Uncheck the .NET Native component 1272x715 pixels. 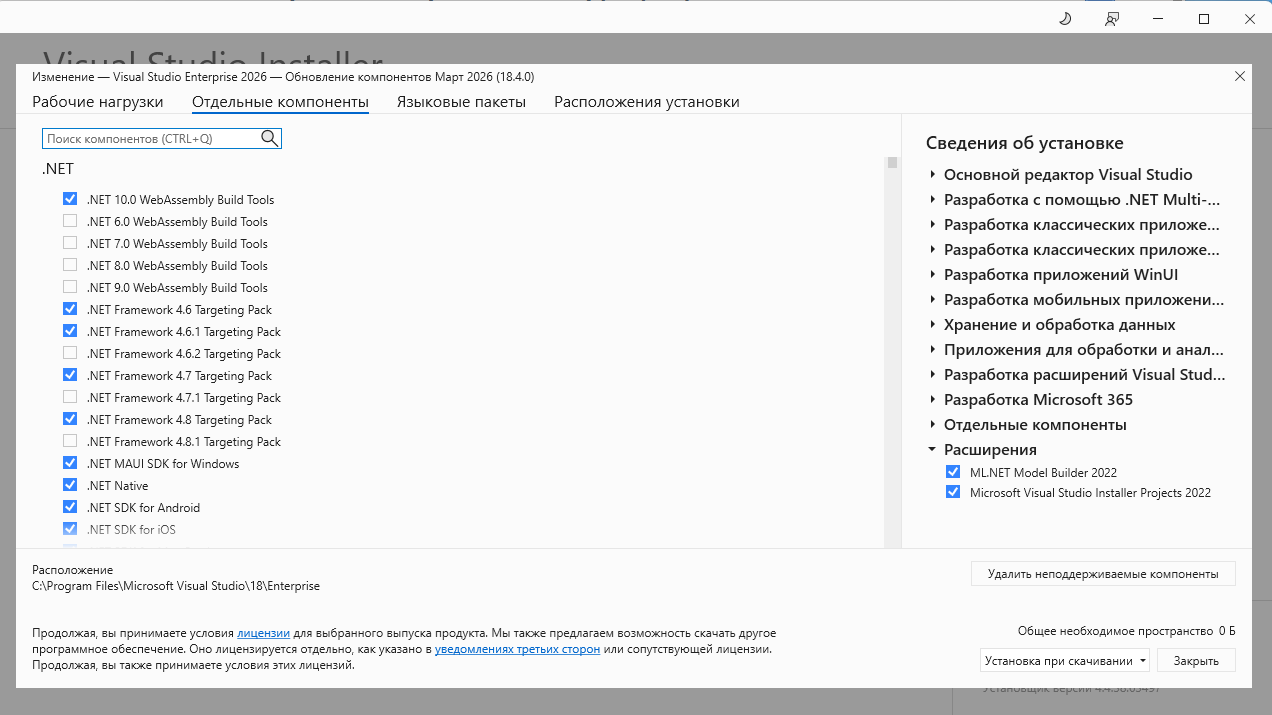pos(70,485)
